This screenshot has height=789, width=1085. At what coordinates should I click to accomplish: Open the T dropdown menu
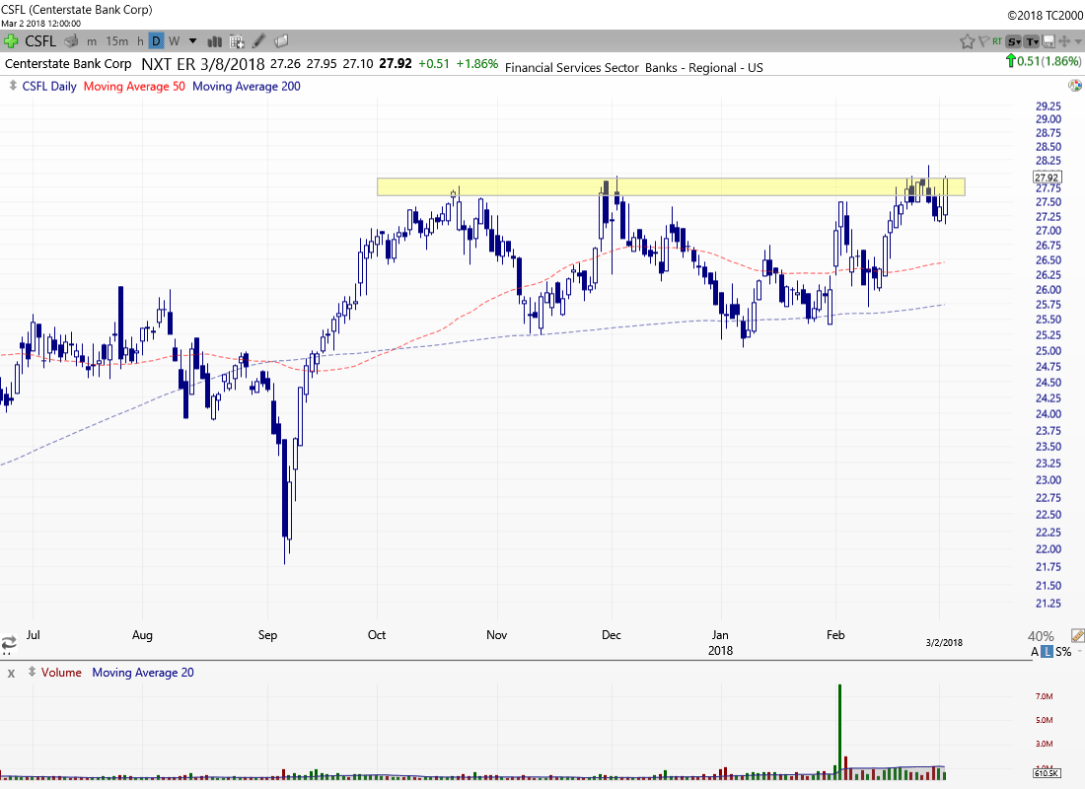[1031, 41]
